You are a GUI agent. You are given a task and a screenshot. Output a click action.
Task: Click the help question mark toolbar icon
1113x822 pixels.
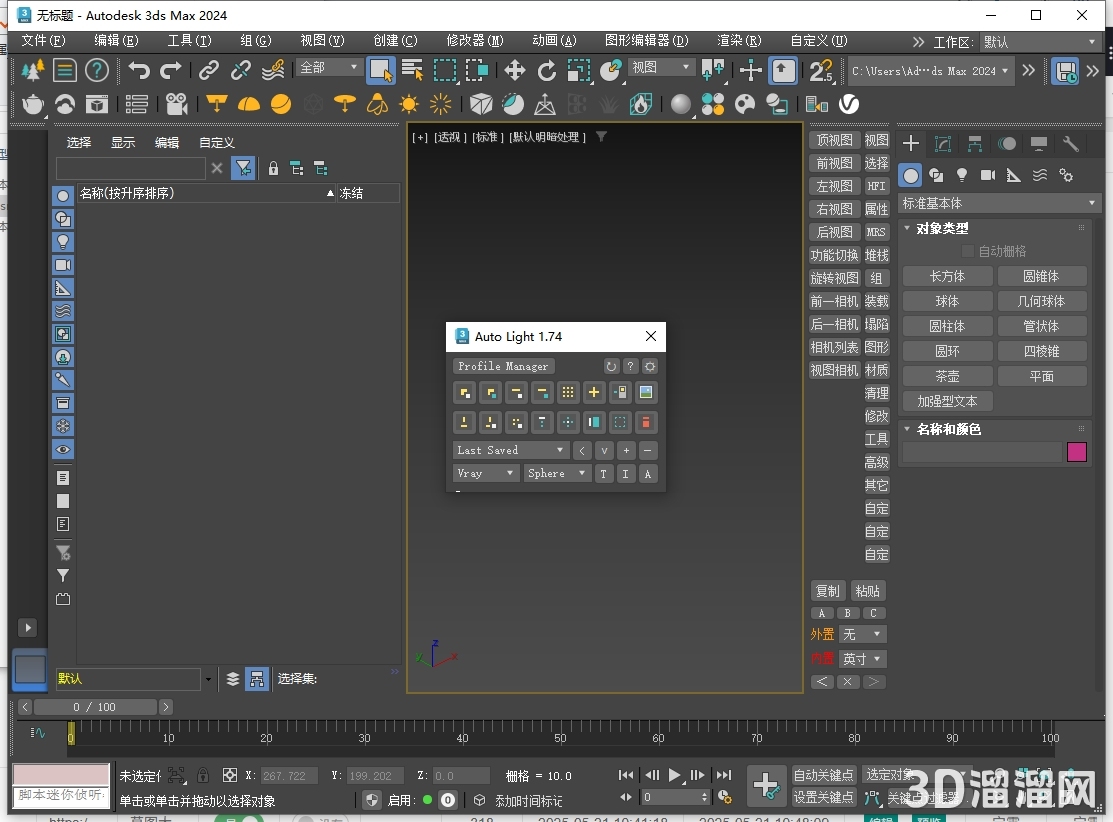[97, 70]
